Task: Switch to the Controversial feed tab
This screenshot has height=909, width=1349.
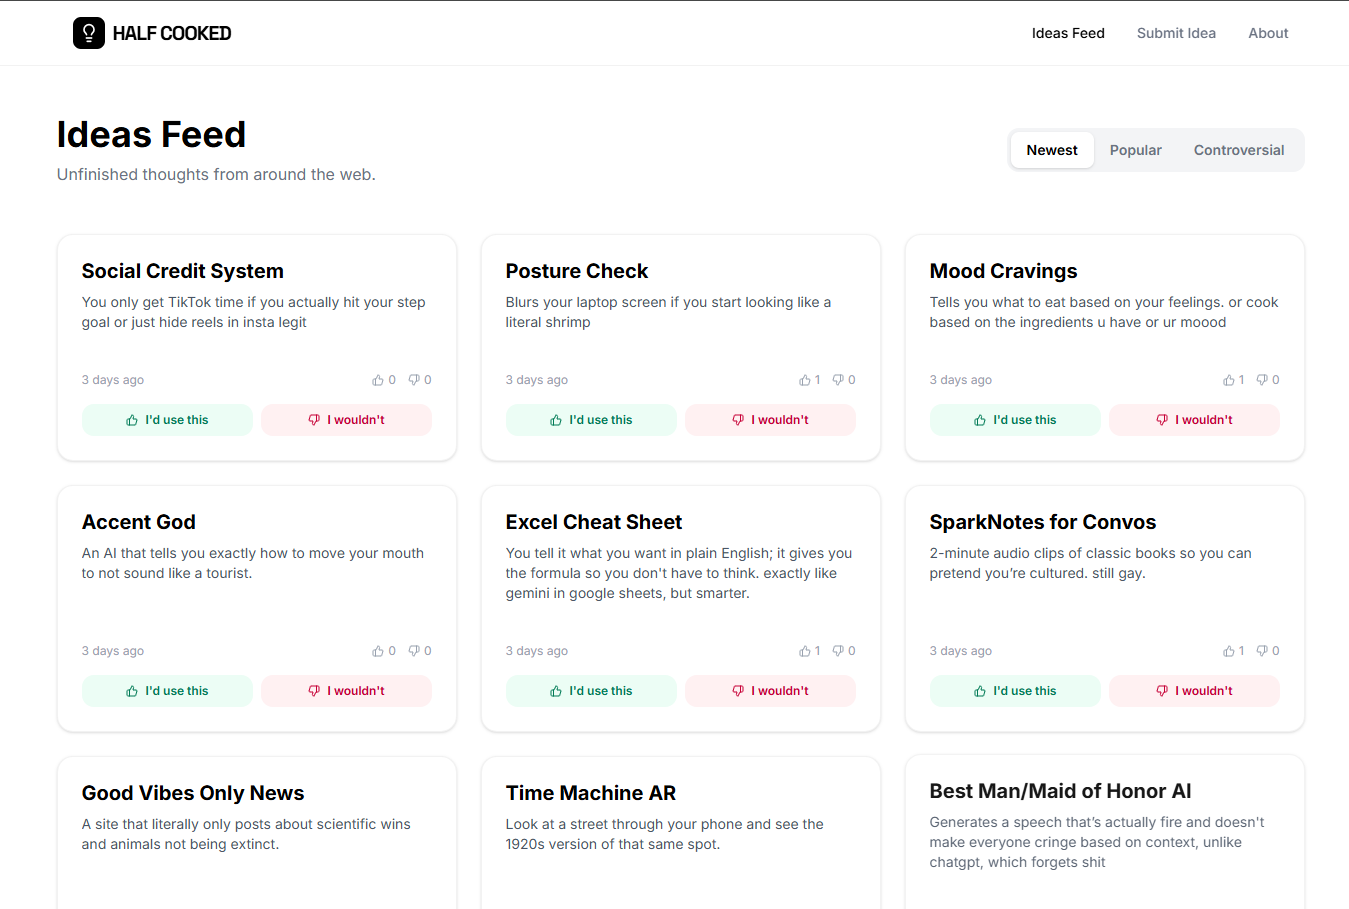Action: click(x=1238, y=149)
